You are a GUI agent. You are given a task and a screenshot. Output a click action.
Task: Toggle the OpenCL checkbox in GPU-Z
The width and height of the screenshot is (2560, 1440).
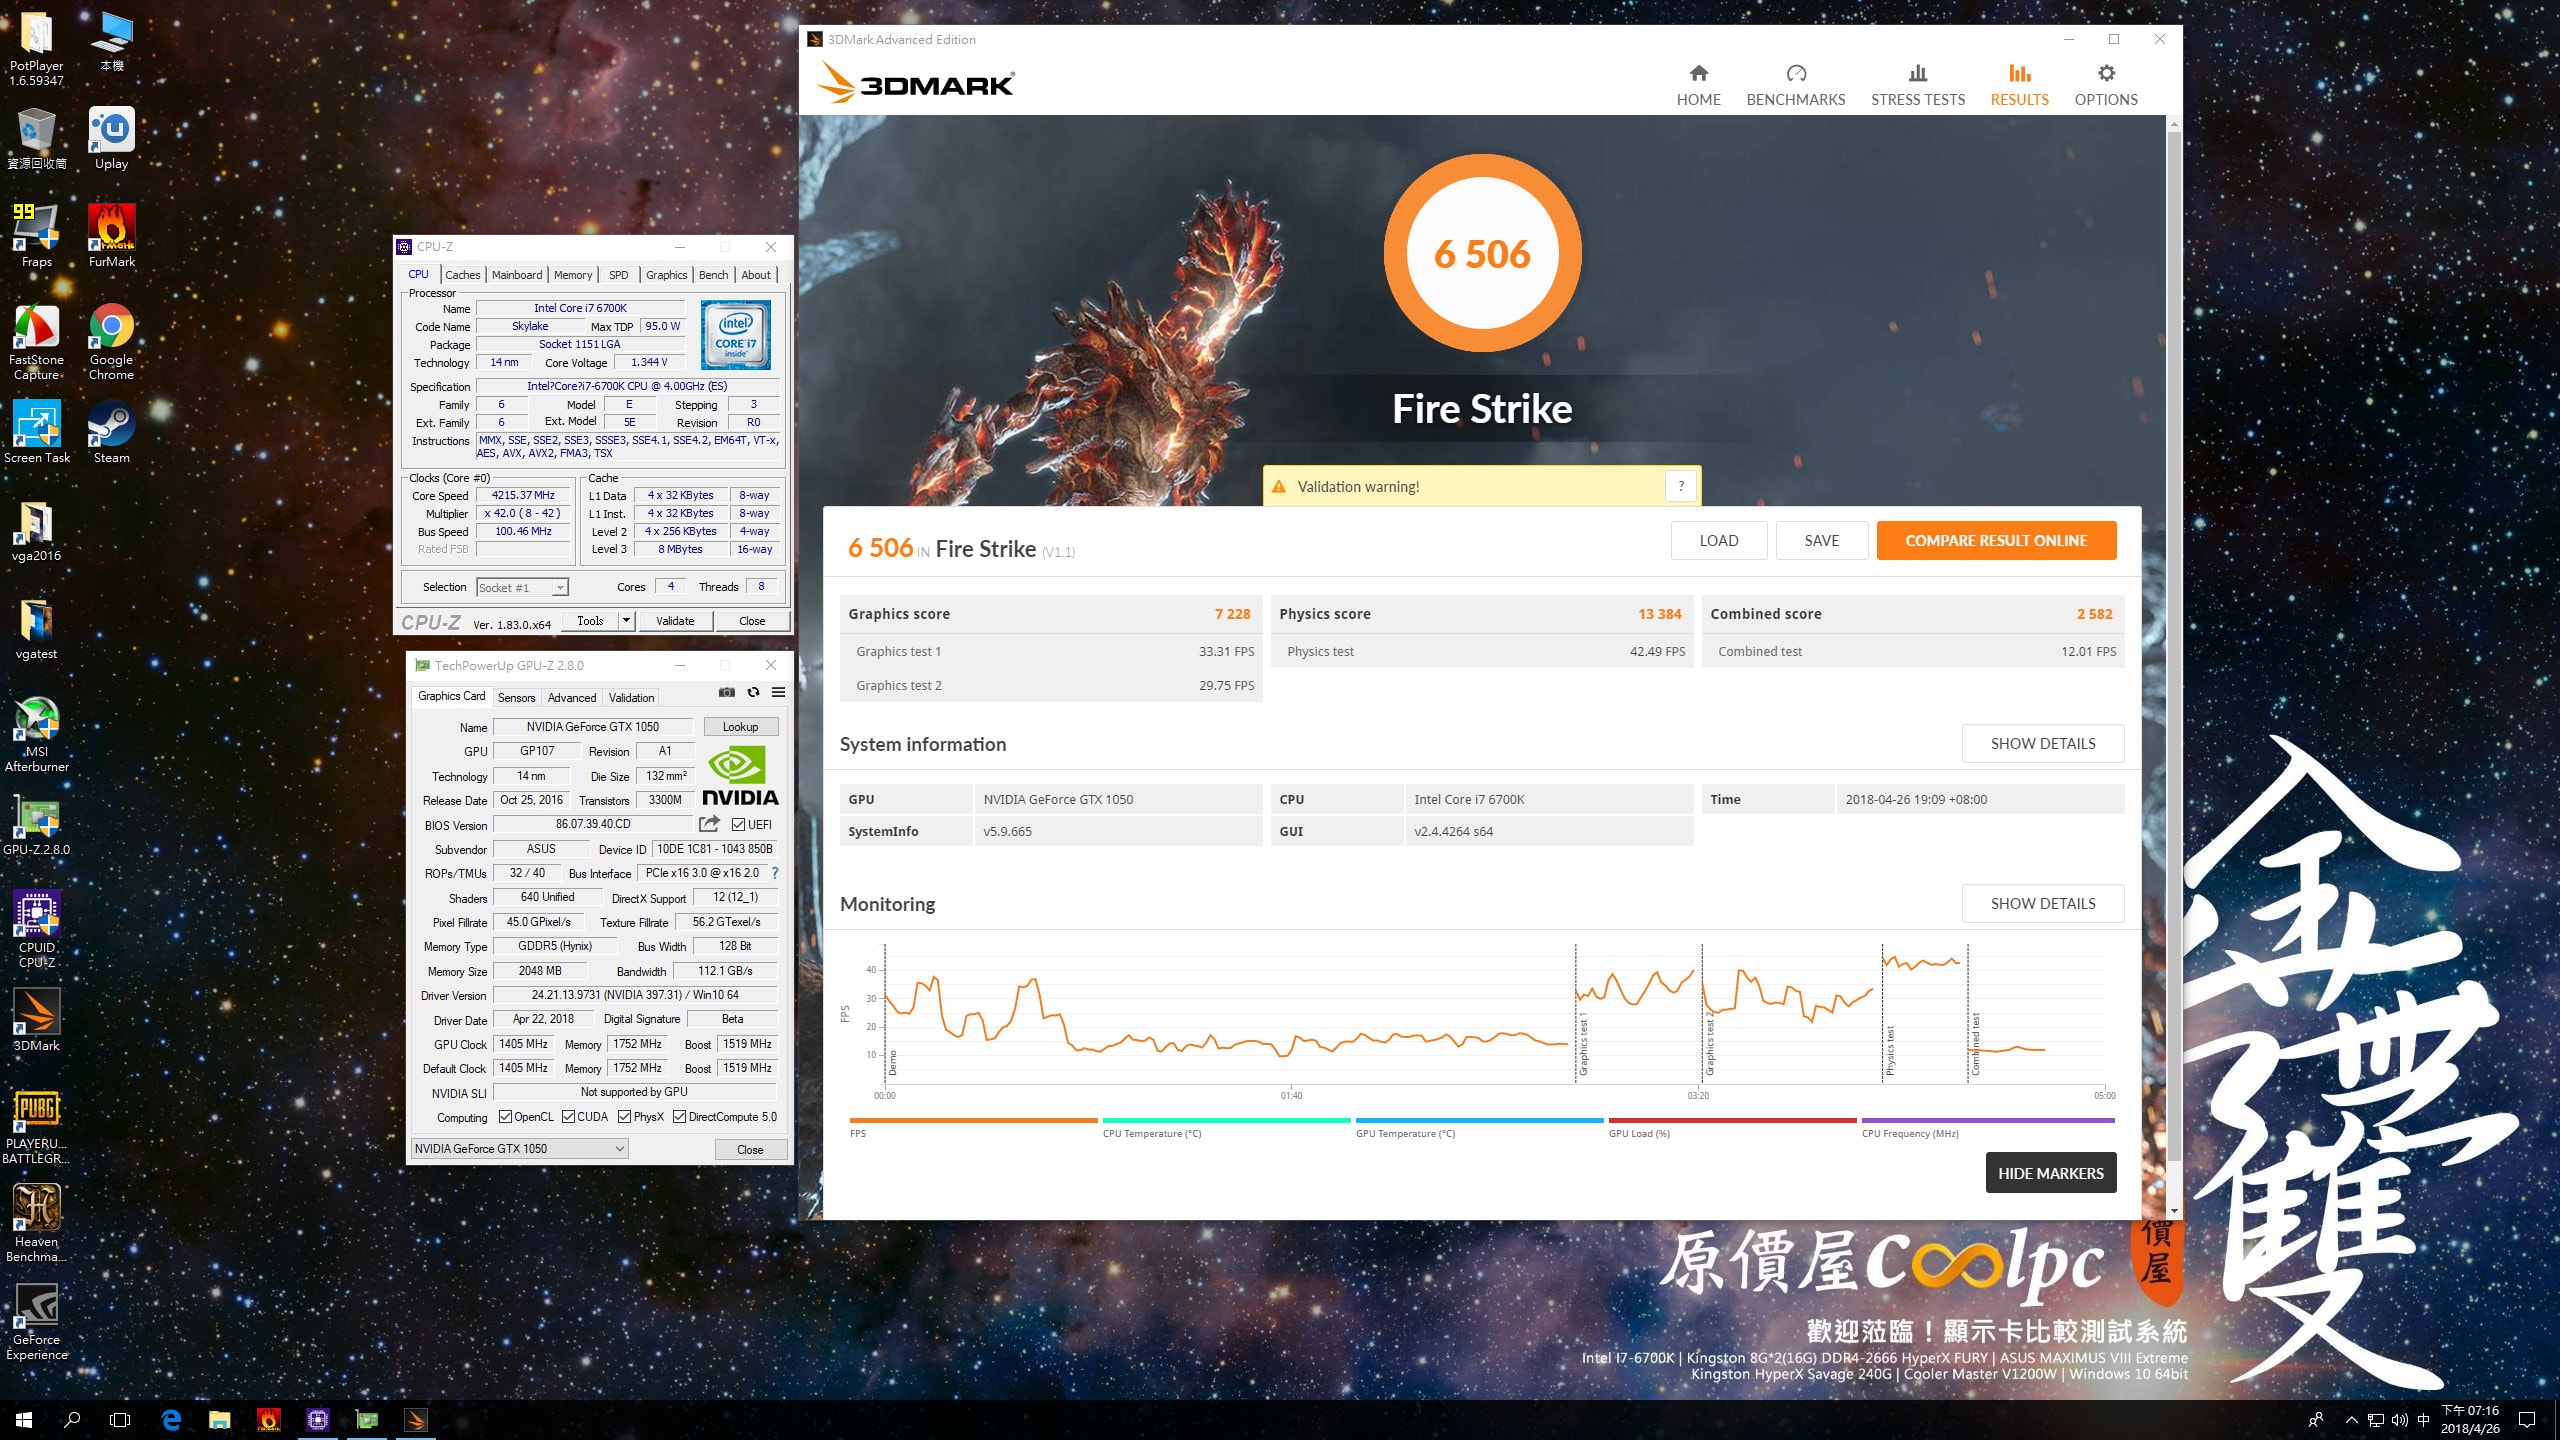tap(505, 1117)
